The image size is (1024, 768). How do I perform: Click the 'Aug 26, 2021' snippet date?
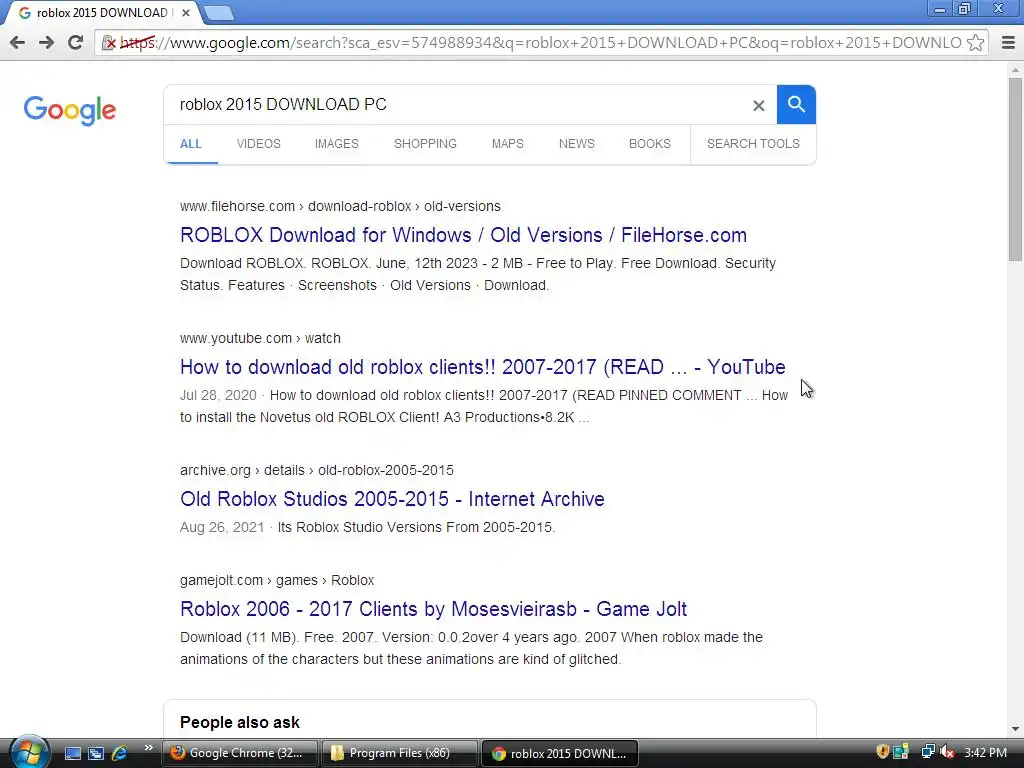pyautogui.click(x=222, y=527)
